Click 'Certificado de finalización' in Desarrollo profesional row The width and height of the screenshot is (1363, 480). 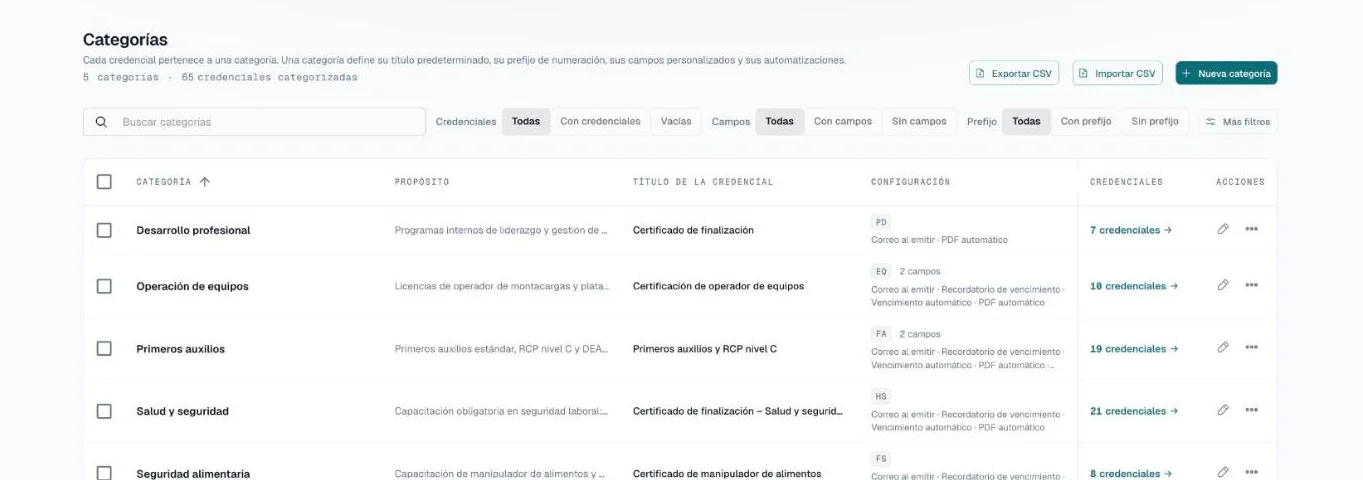click(693, 230)
